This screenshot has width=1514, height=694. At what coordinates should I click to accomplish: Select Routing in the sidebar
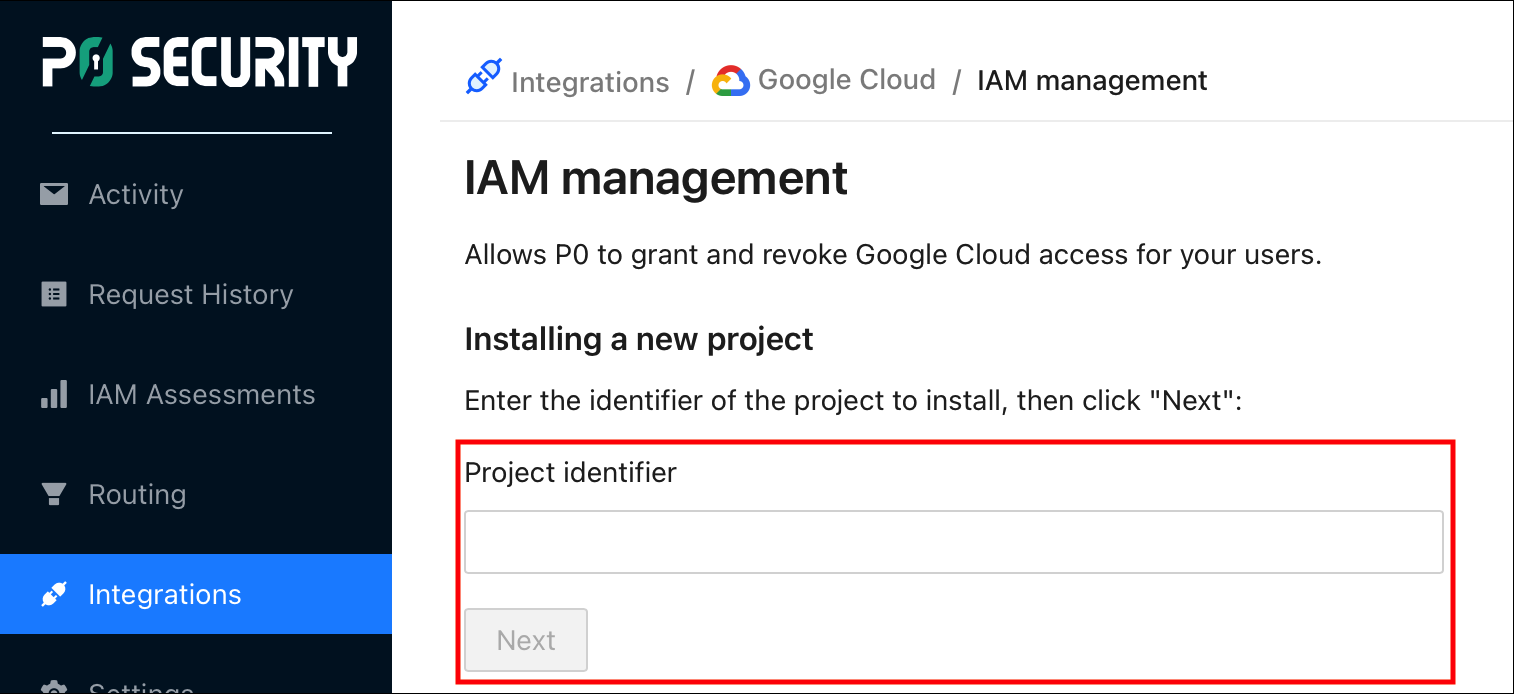tap(137, 494)
